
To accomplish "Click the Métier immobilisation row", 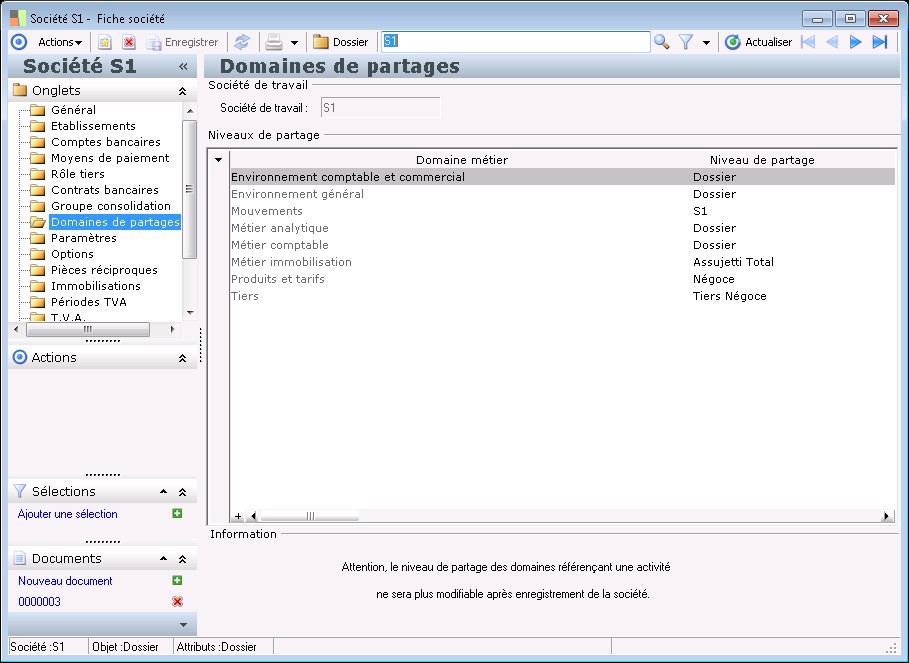I will 562,262.
